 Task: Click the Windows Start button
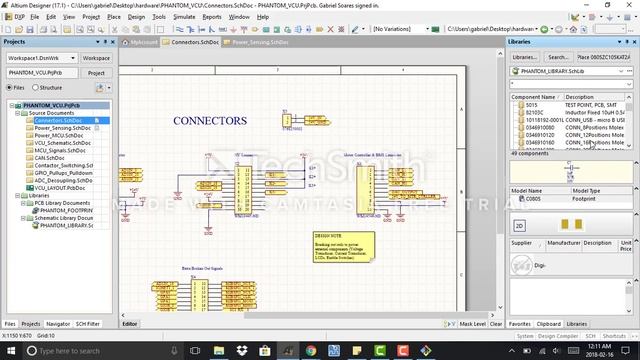point(11,351)
